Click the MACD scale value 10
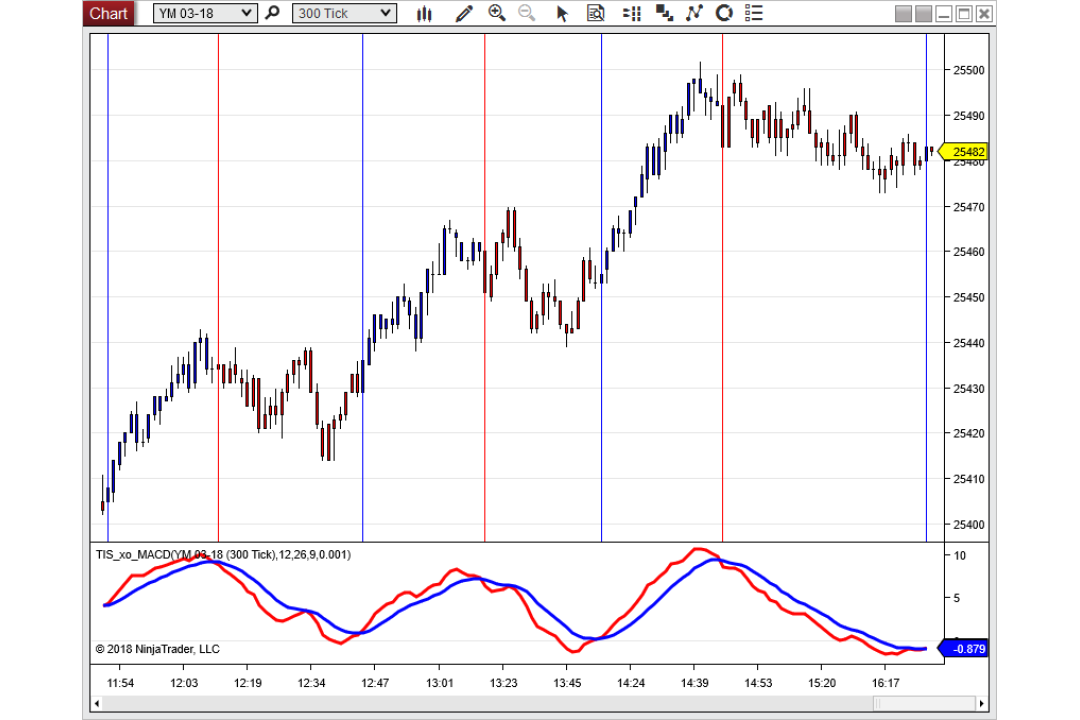Viewport: 1080px width, 720px height. [x=959, y=555]
